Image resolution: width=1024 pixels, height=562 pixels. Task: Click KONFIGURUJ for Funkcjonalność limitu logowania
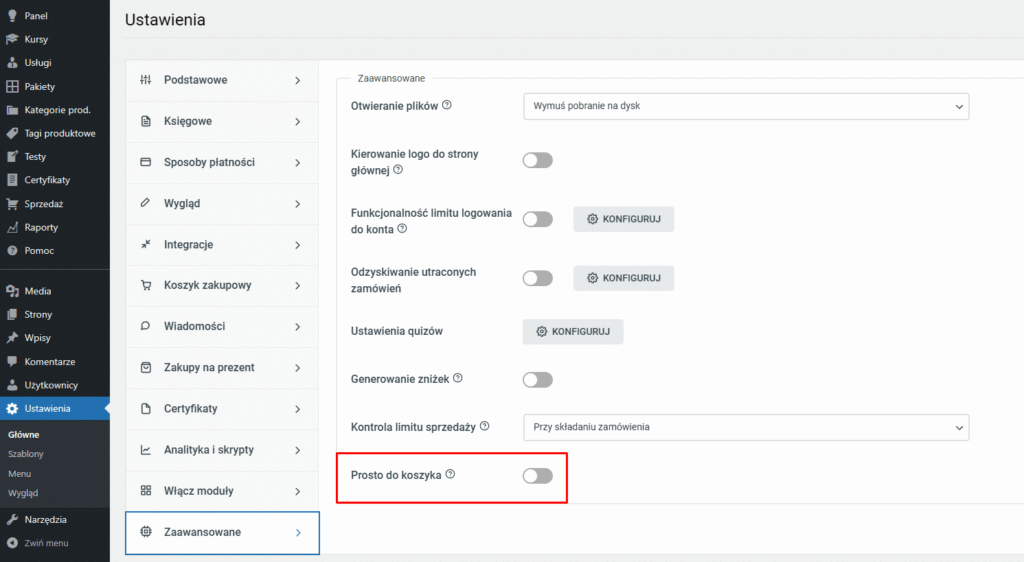624,219
